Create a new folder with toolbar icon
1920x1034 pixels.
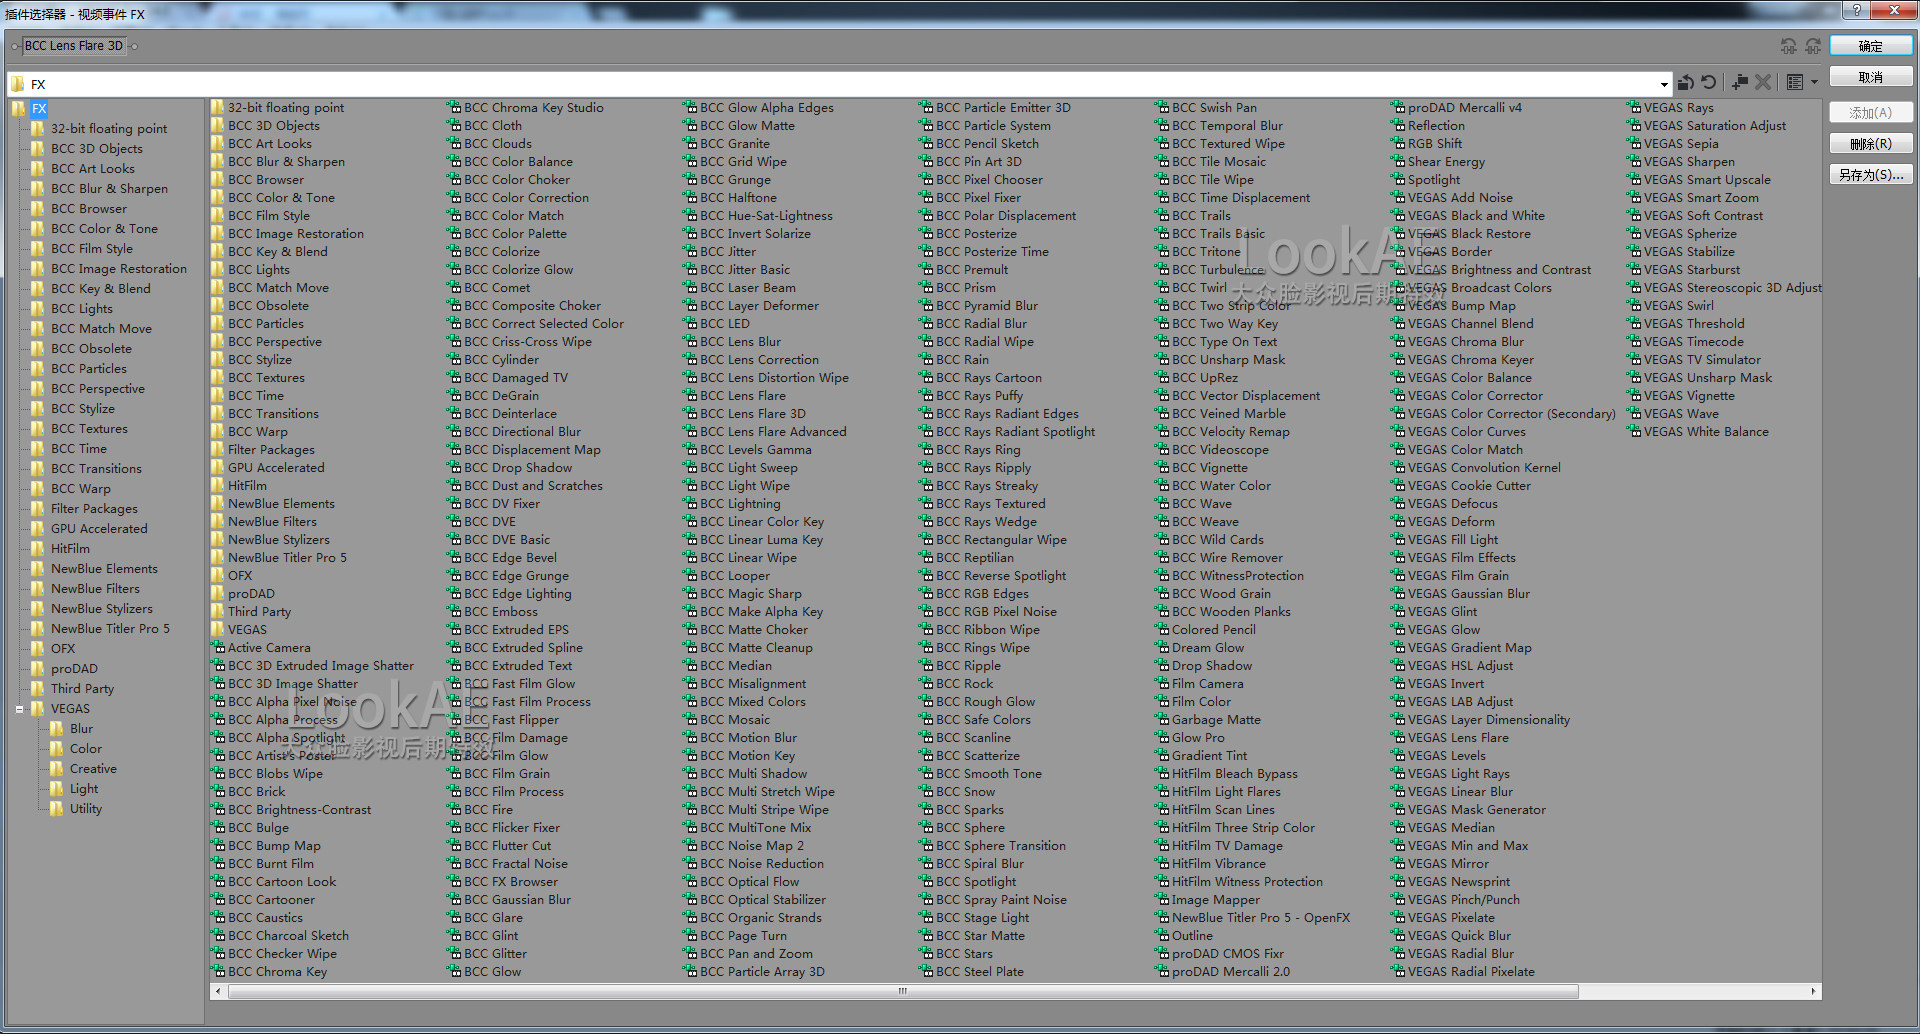[1740, 83]
